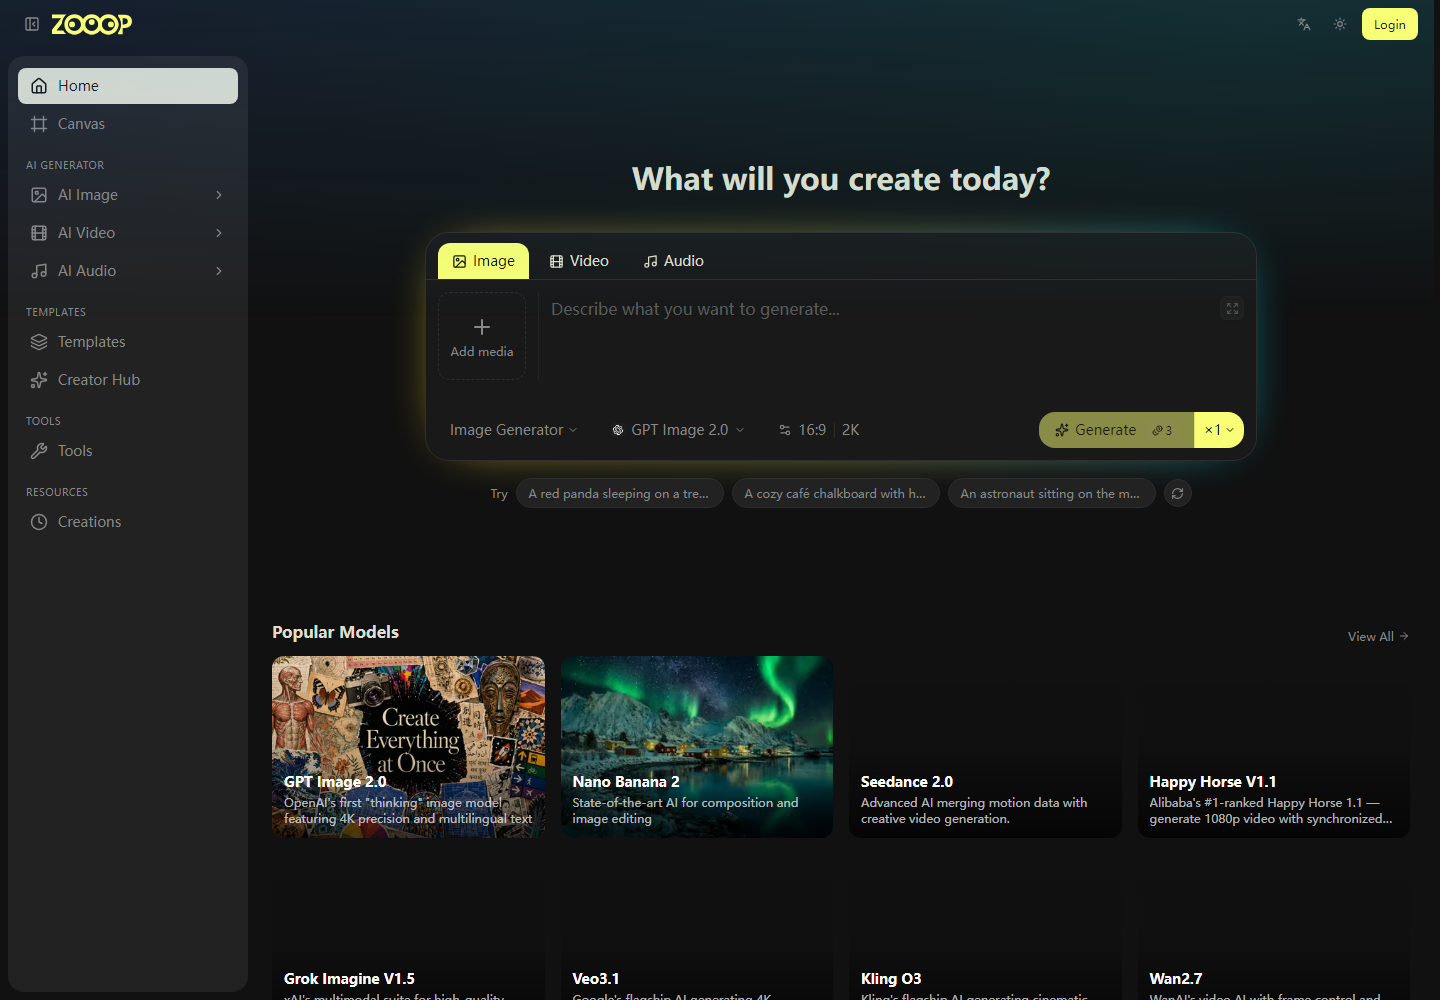The height and width of the screenshot is (1000, 1440).
Task: Click the Login button
Action: click(1390, 24)
